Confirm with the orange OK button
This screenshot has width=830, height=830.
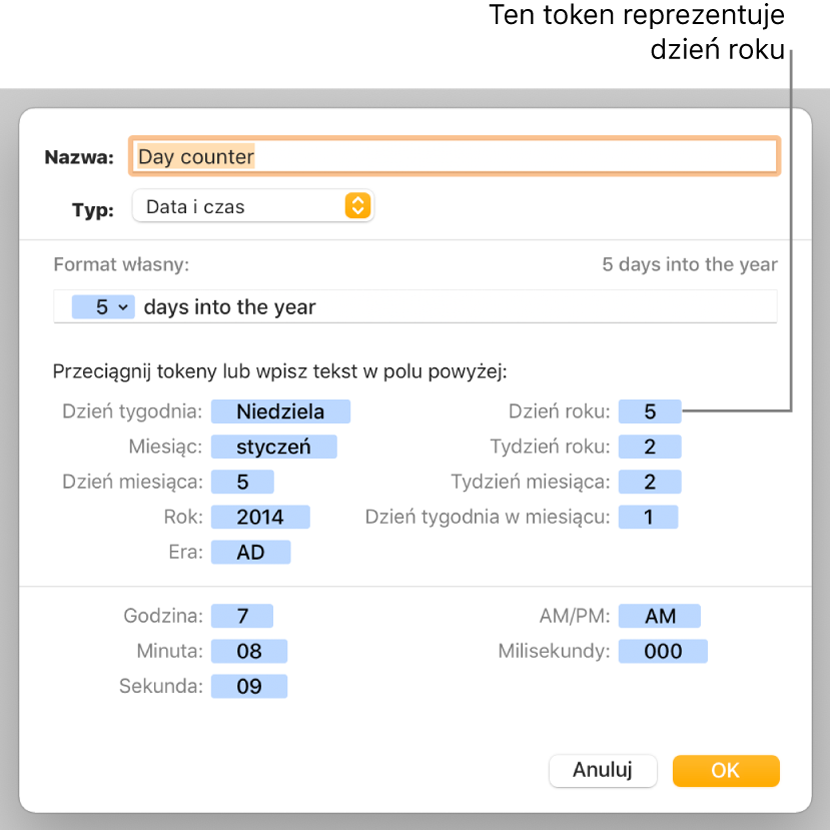(x=726, y=770)
